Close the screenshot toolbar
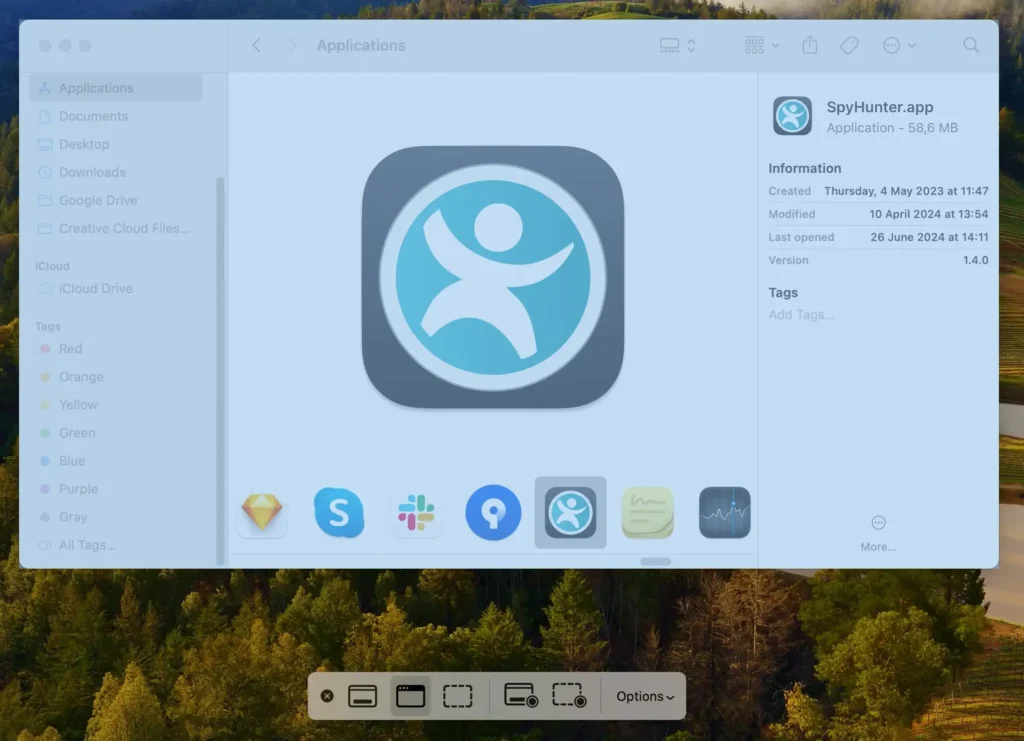The height and width of the screenshot is (741, 1024). [x=327, y=696]
